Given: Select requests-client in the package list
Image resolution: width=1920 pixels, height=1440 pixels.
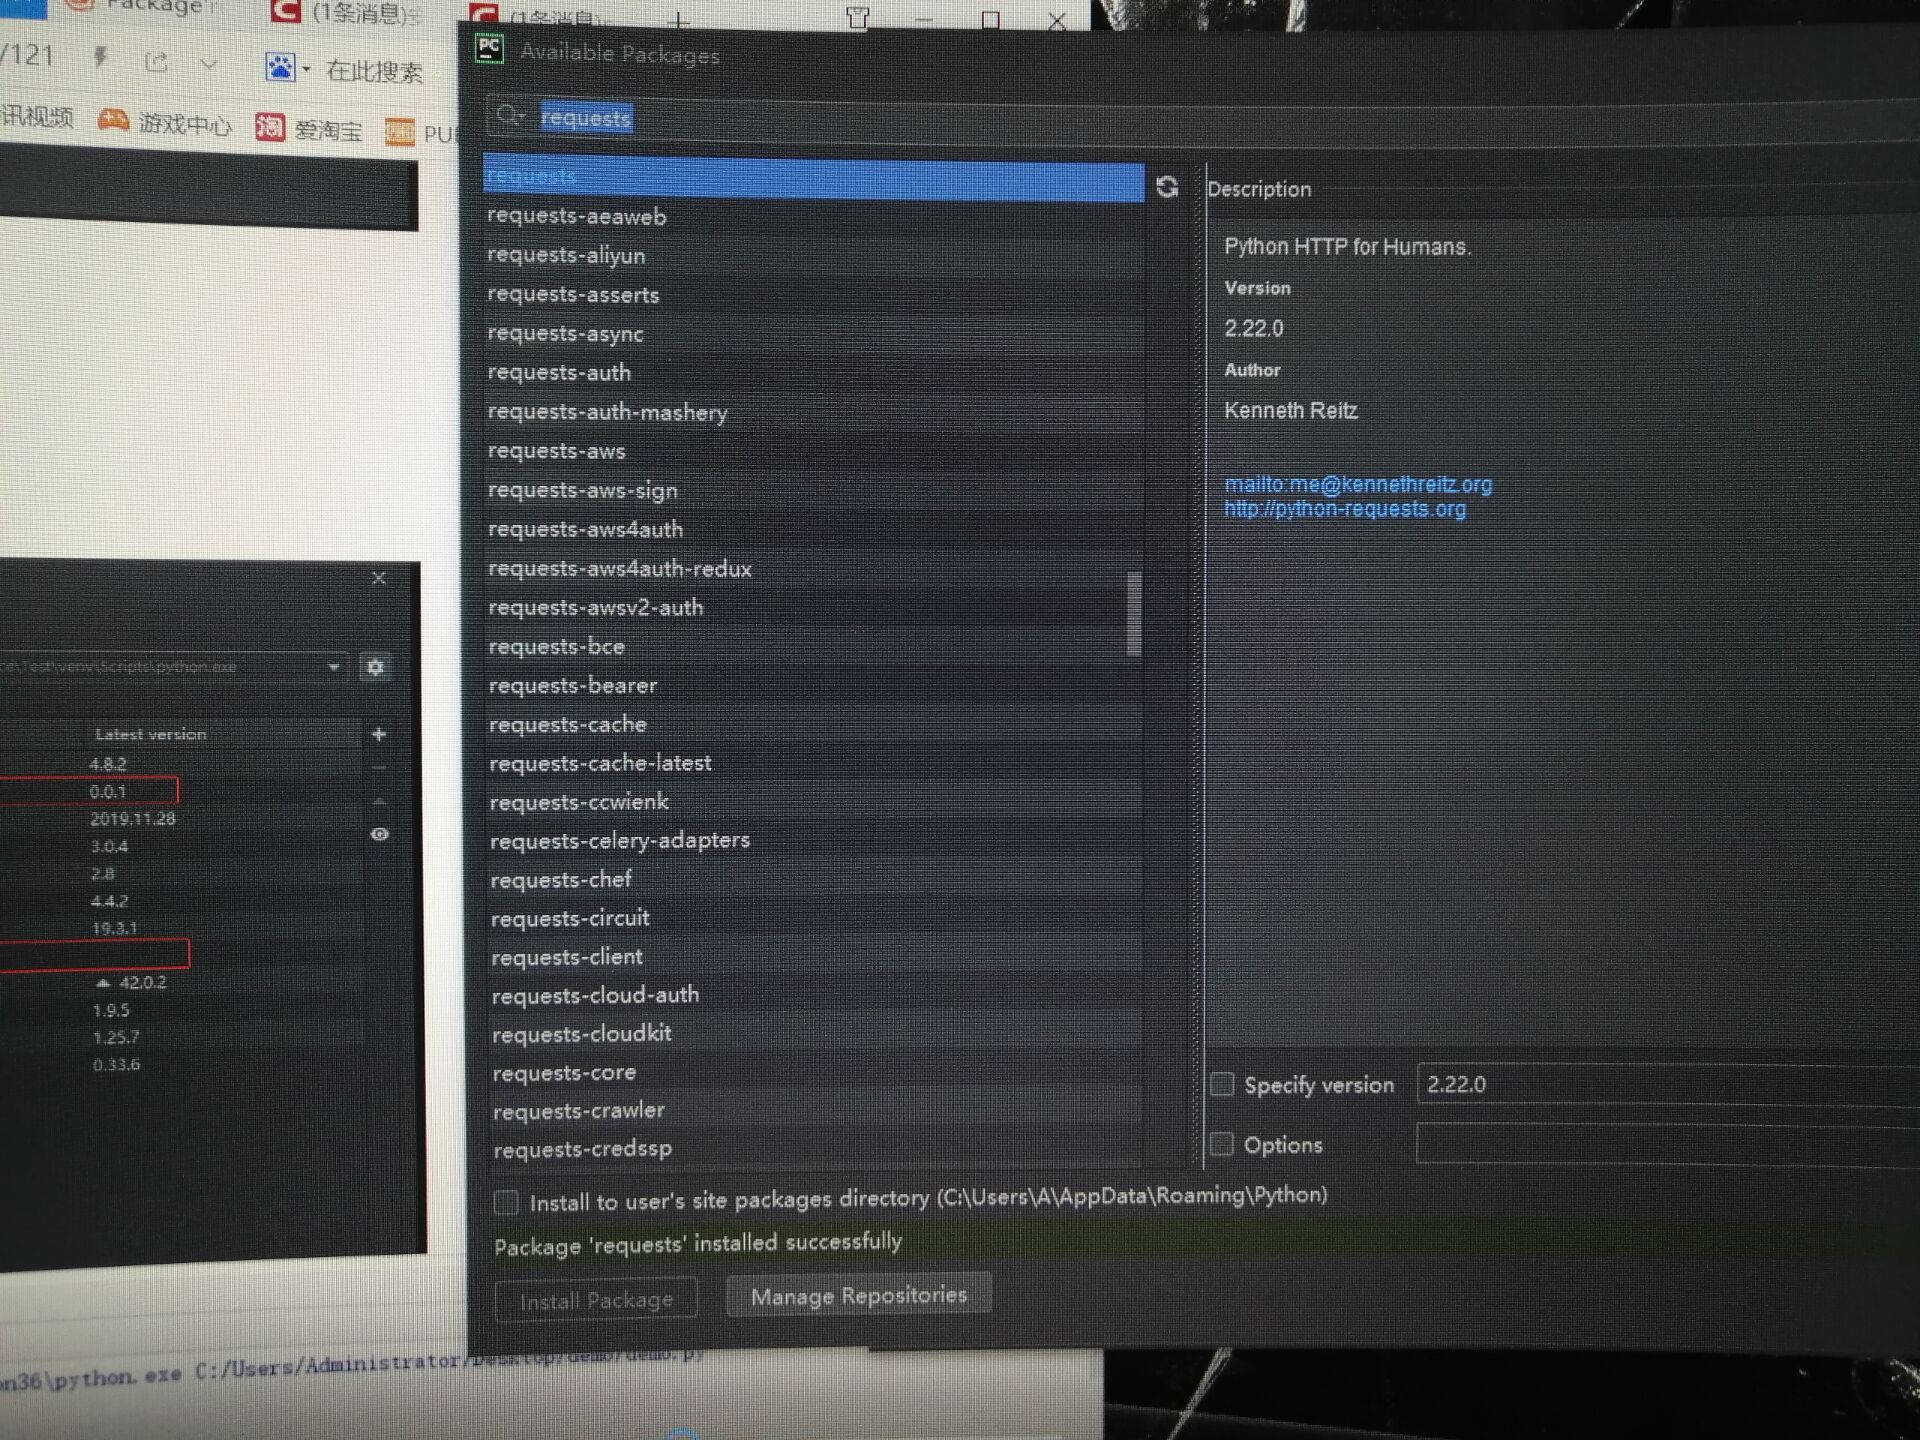Looking at the screenshot, I should point(813,957).
